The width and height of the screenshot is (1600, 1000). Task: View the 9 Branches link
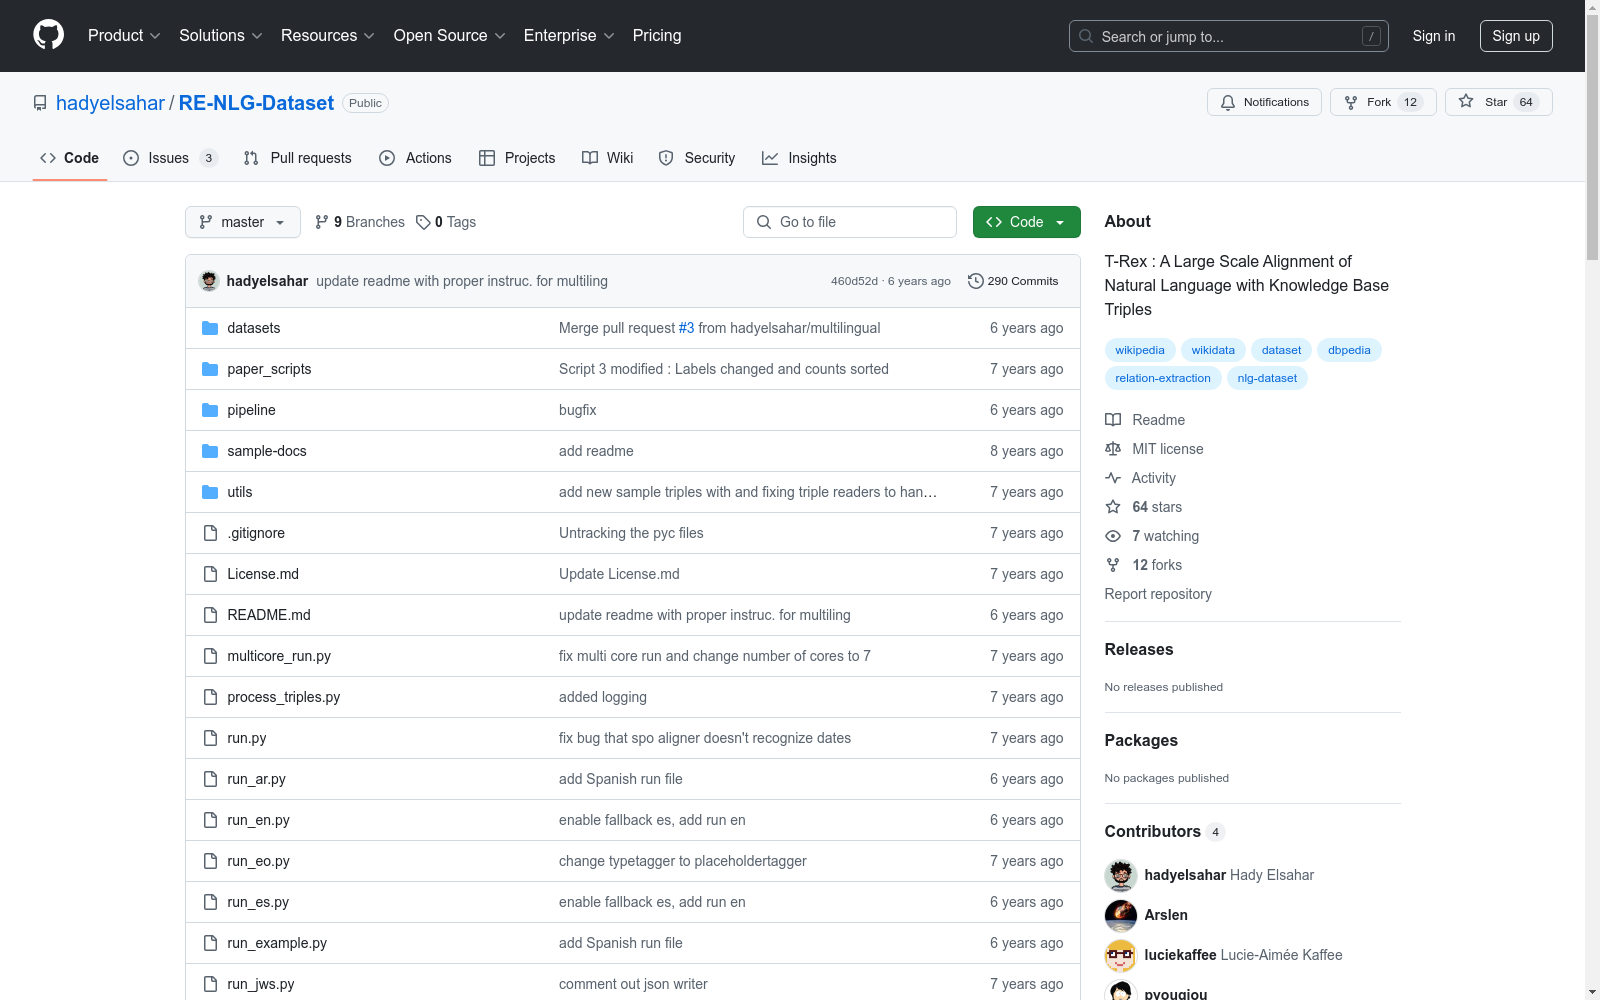coord(360,222)
